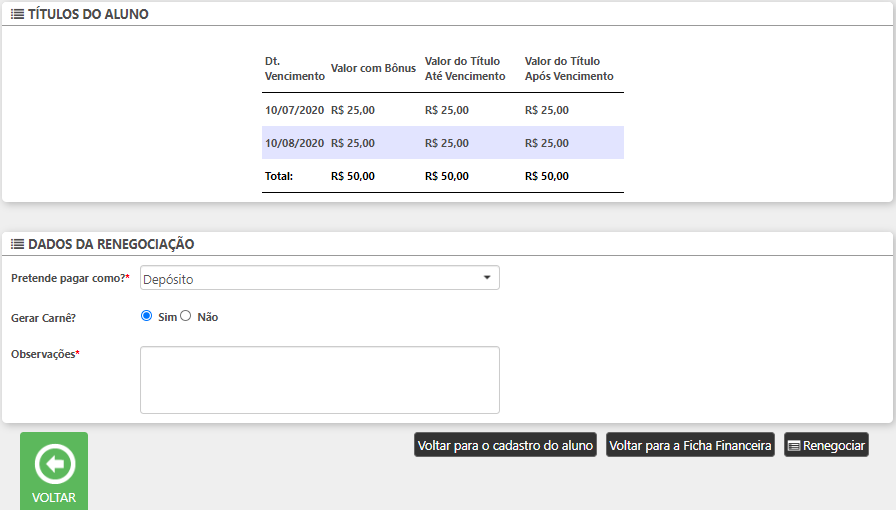The width and height of the screenshot is (896, 510).
Task: Click the list icon beside Dados da Renegociação
Action: click(x=17, y=244)
